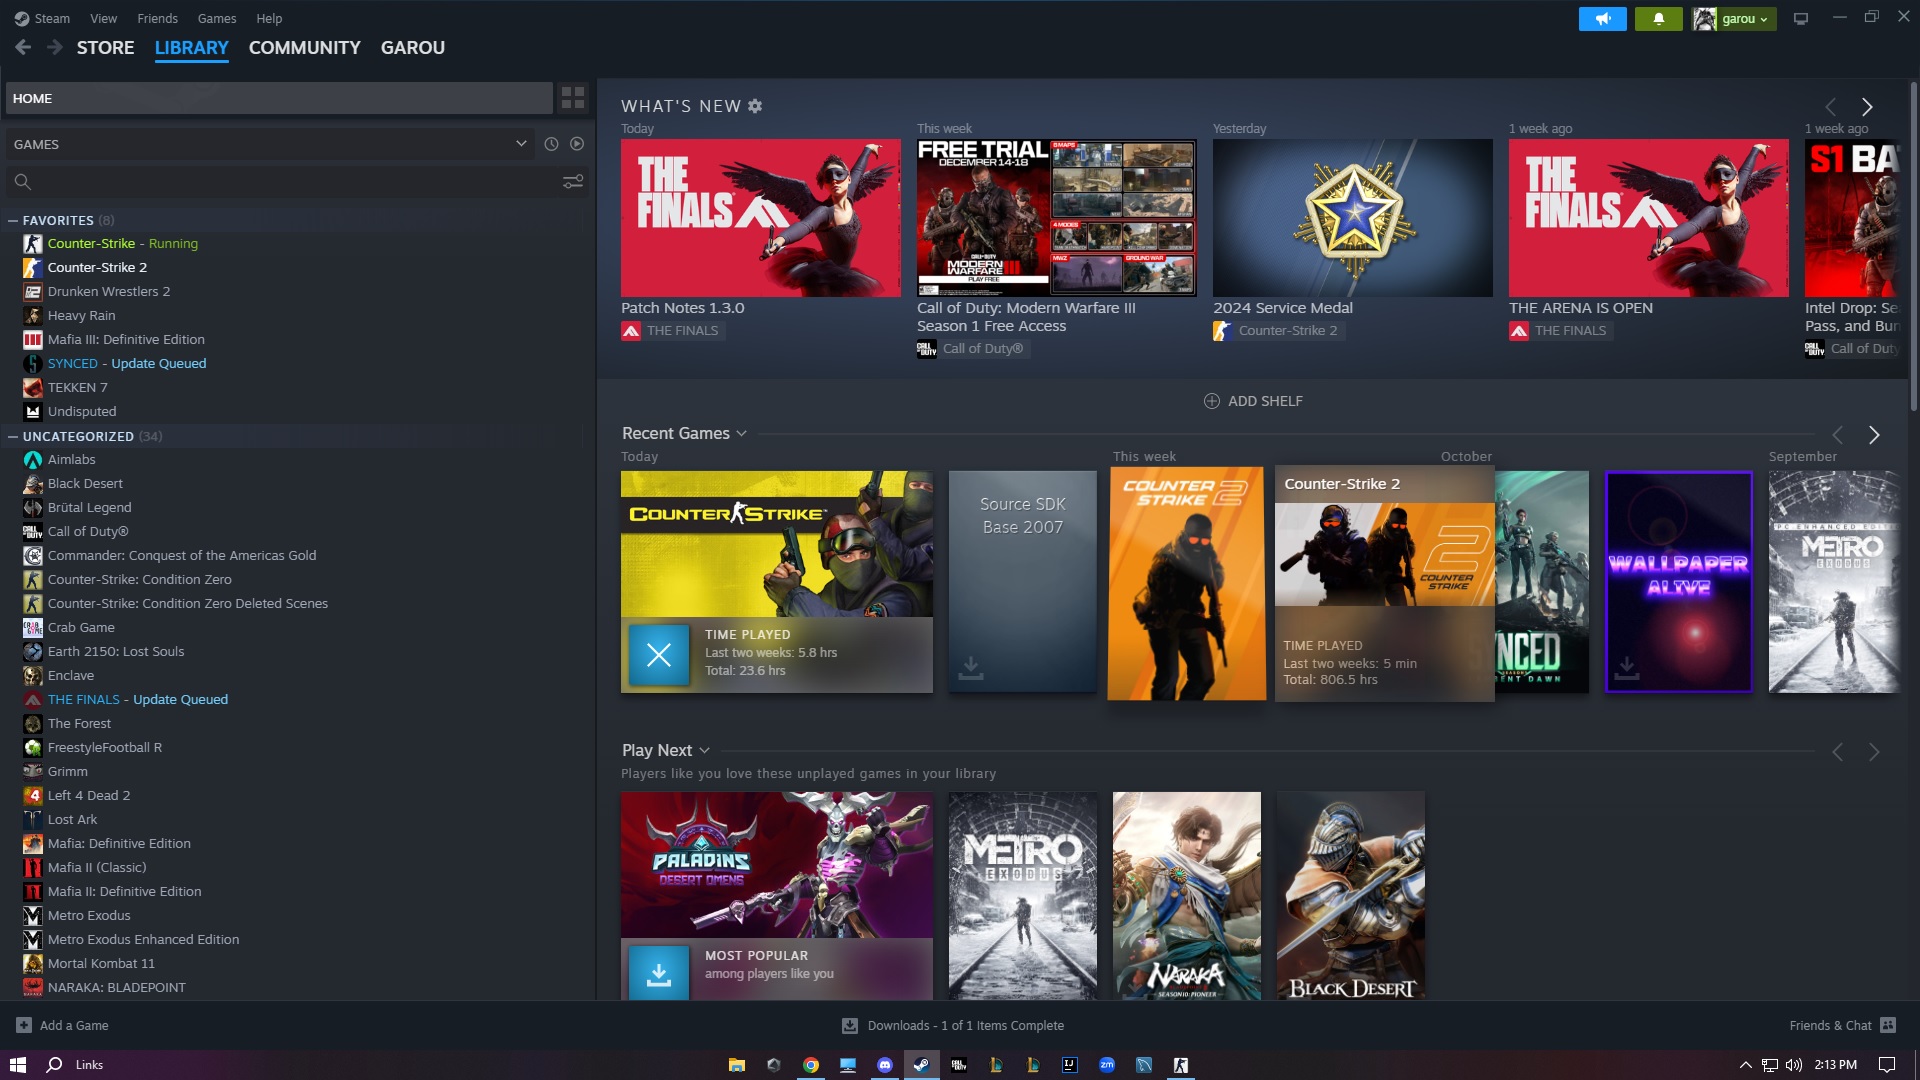This screenshot has width=1920, height=1080.
Task: Toggle ready-to-play filter icon
Action: point(577,144)
